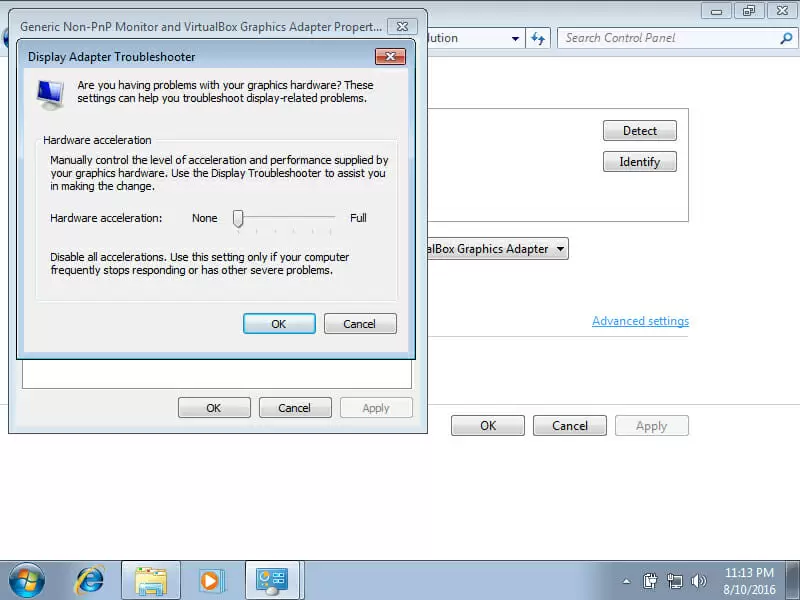Click the monitor icon in the troubleshooter dialog

click(51, 94)
